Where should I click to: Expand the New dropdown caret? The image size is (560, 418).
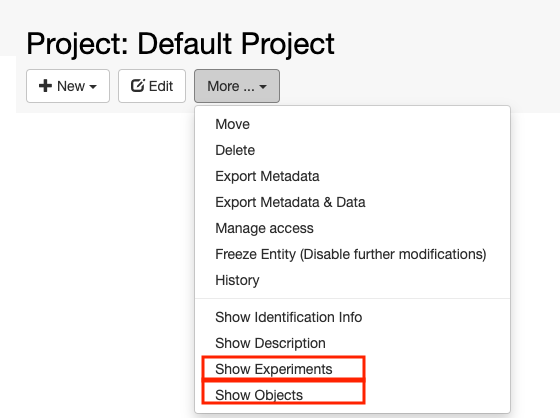[x=93, y=87]
